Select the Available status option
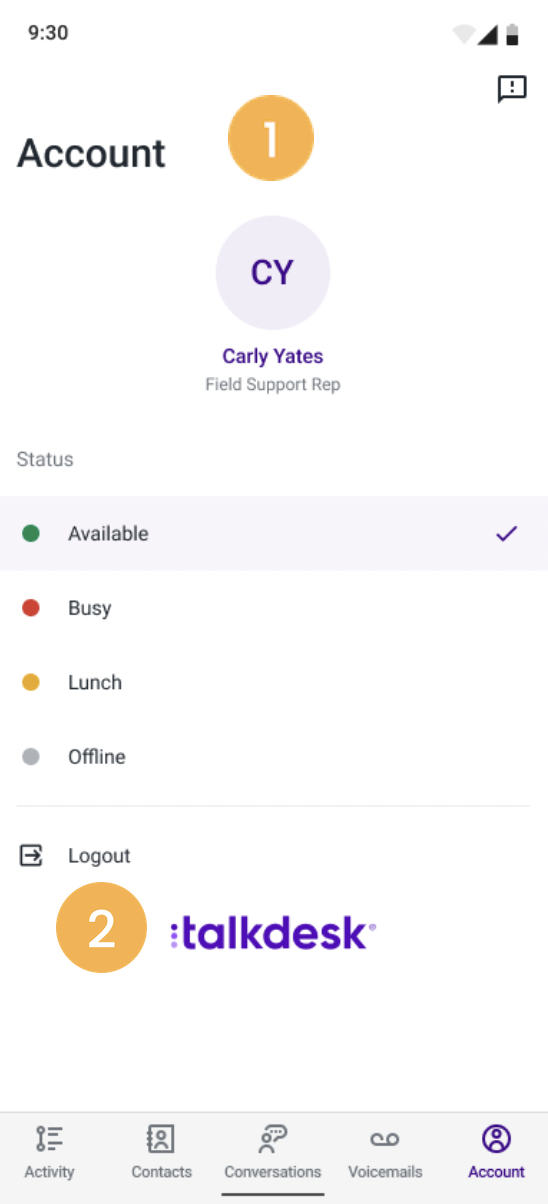The image size is (548, 1204). pyautogui.click(x=274, y=533)
